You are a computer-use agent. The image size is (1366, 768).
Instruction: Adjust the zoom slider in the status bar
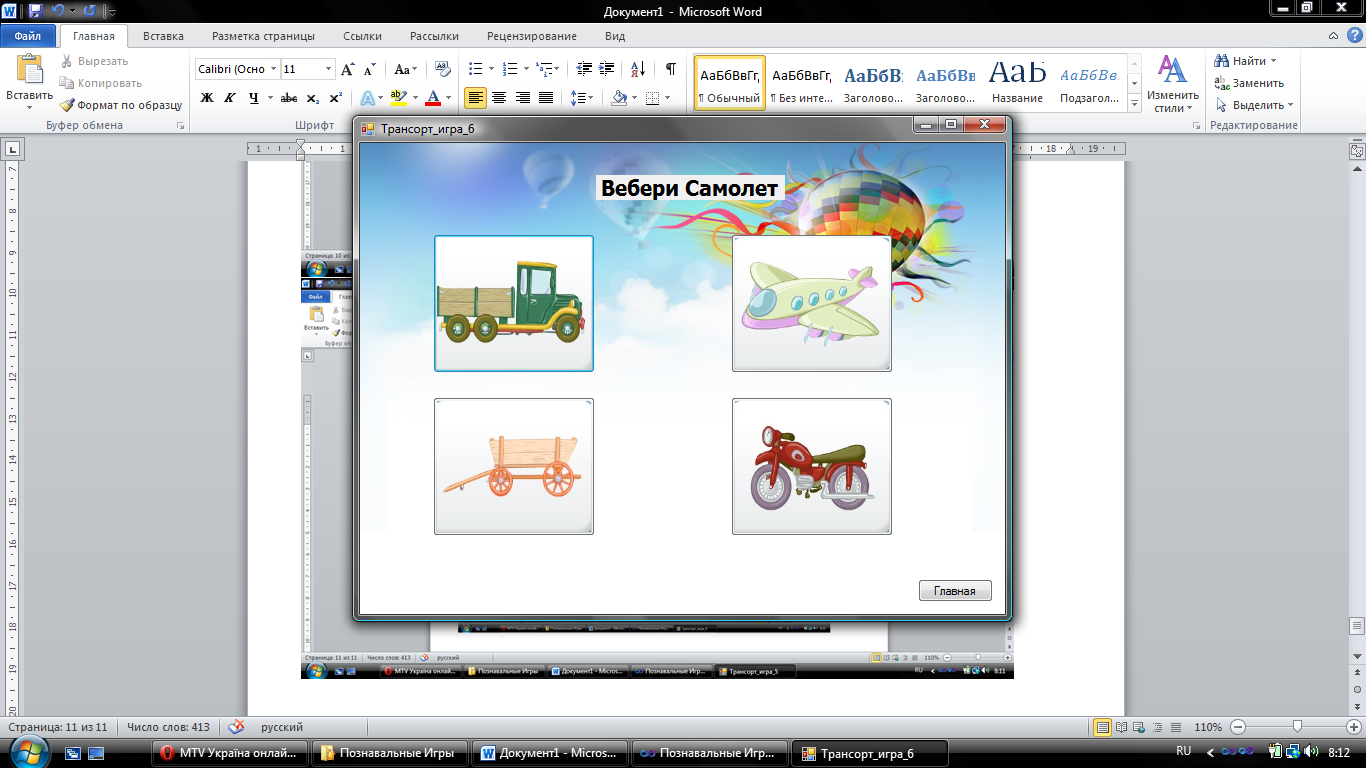pos(1296,727)
